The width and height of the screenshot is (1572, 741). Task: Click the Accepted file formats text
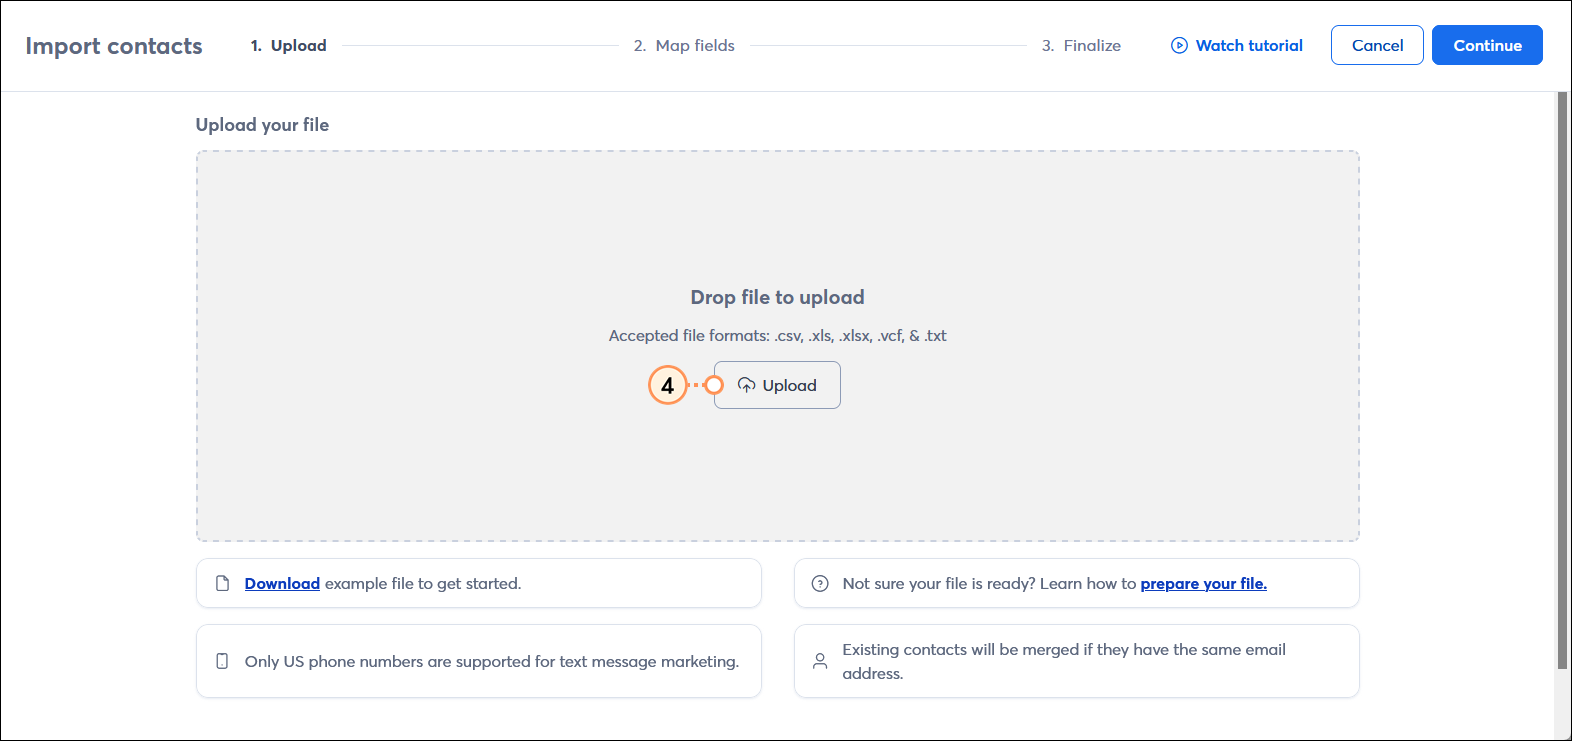tap(777, 336)
